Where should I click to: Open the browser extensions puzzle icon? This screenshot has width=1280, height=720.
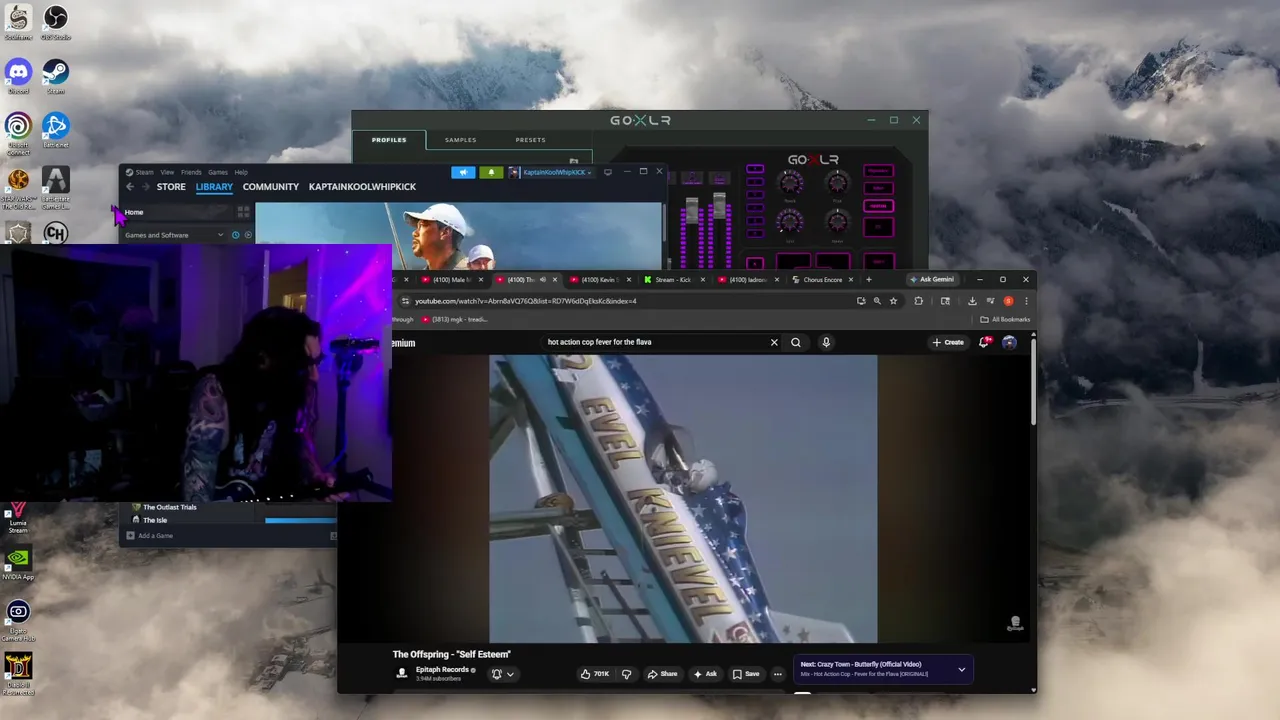918,301
